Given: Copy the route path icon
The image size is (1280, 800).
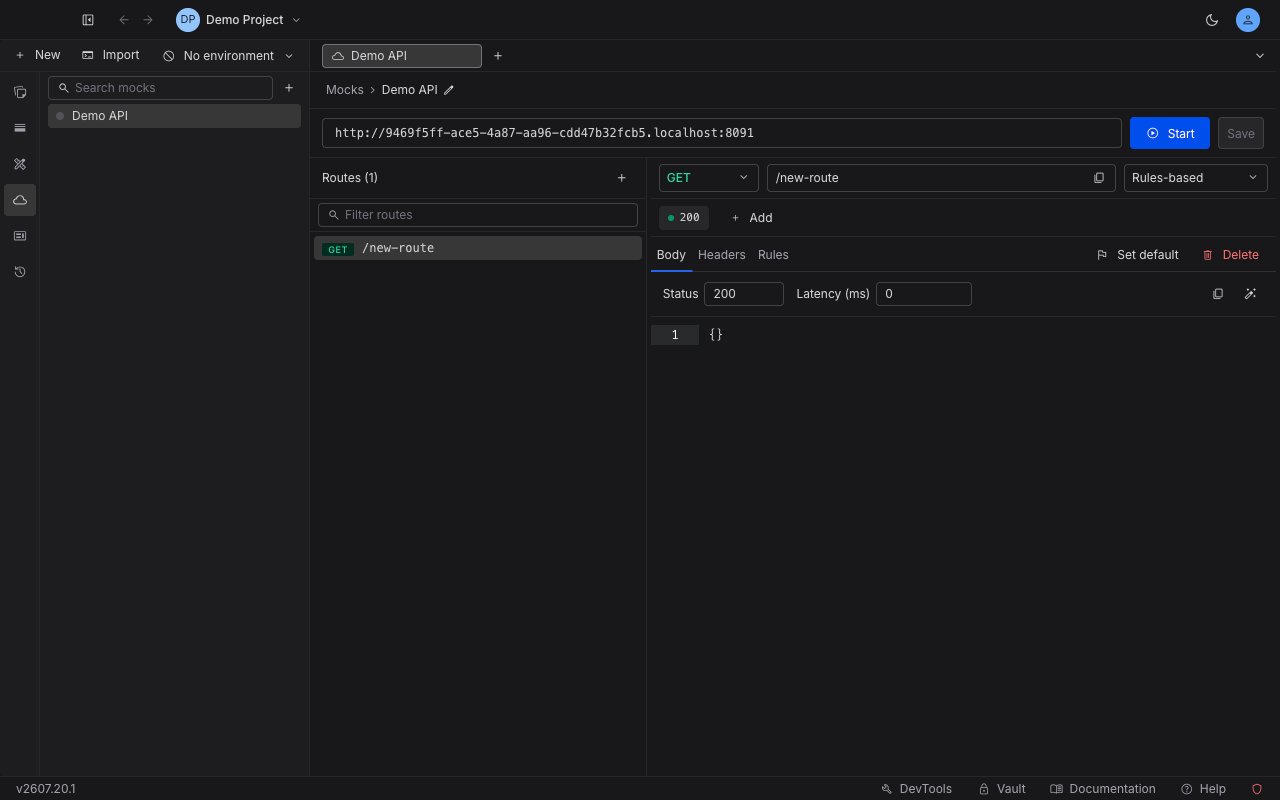Looking at the screenshot, I should coord(1099,178).
